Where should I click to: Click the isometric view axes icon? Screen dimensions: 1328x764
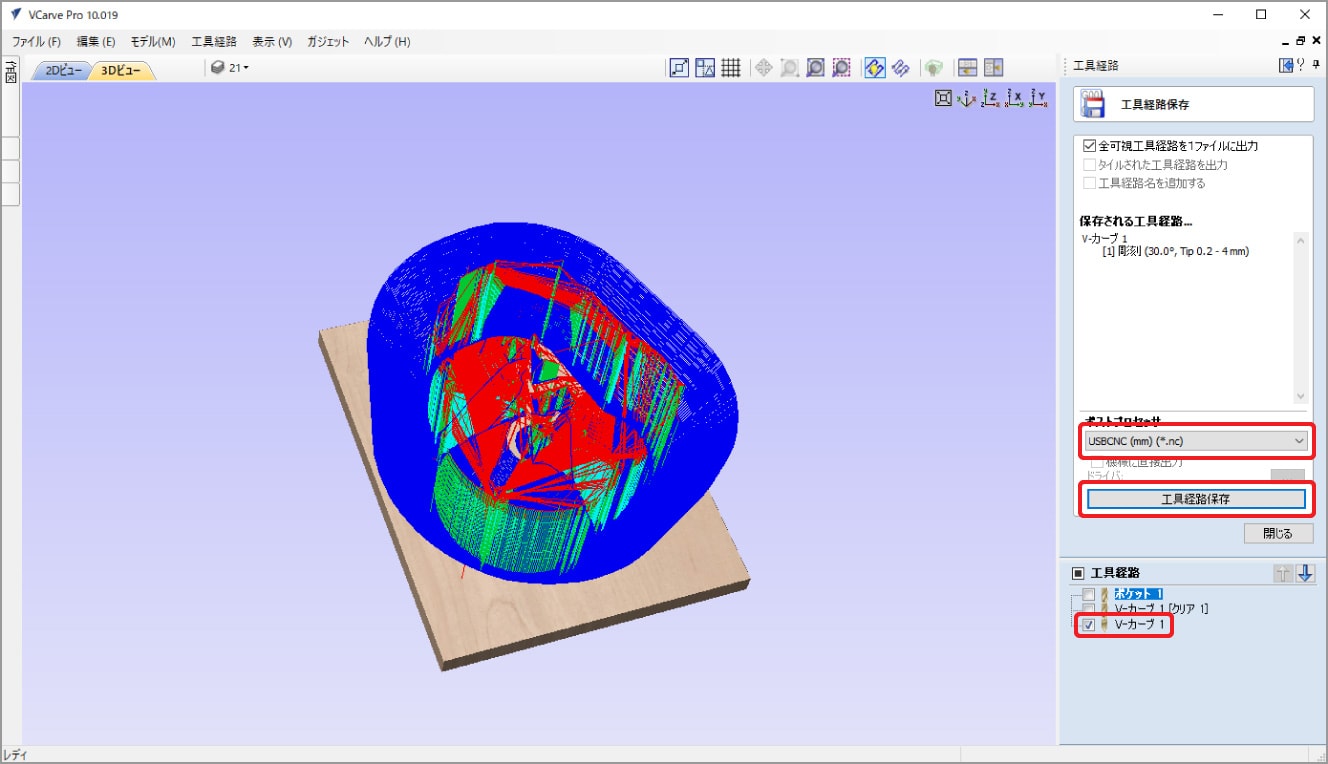(x=966, y=98)
